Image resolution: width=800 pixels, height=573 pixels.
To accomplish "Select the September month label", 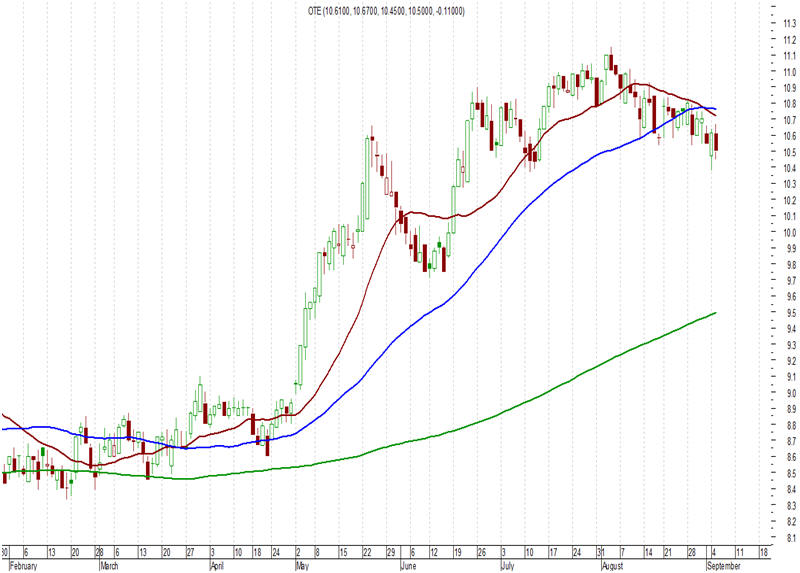I will coord(723,566).
